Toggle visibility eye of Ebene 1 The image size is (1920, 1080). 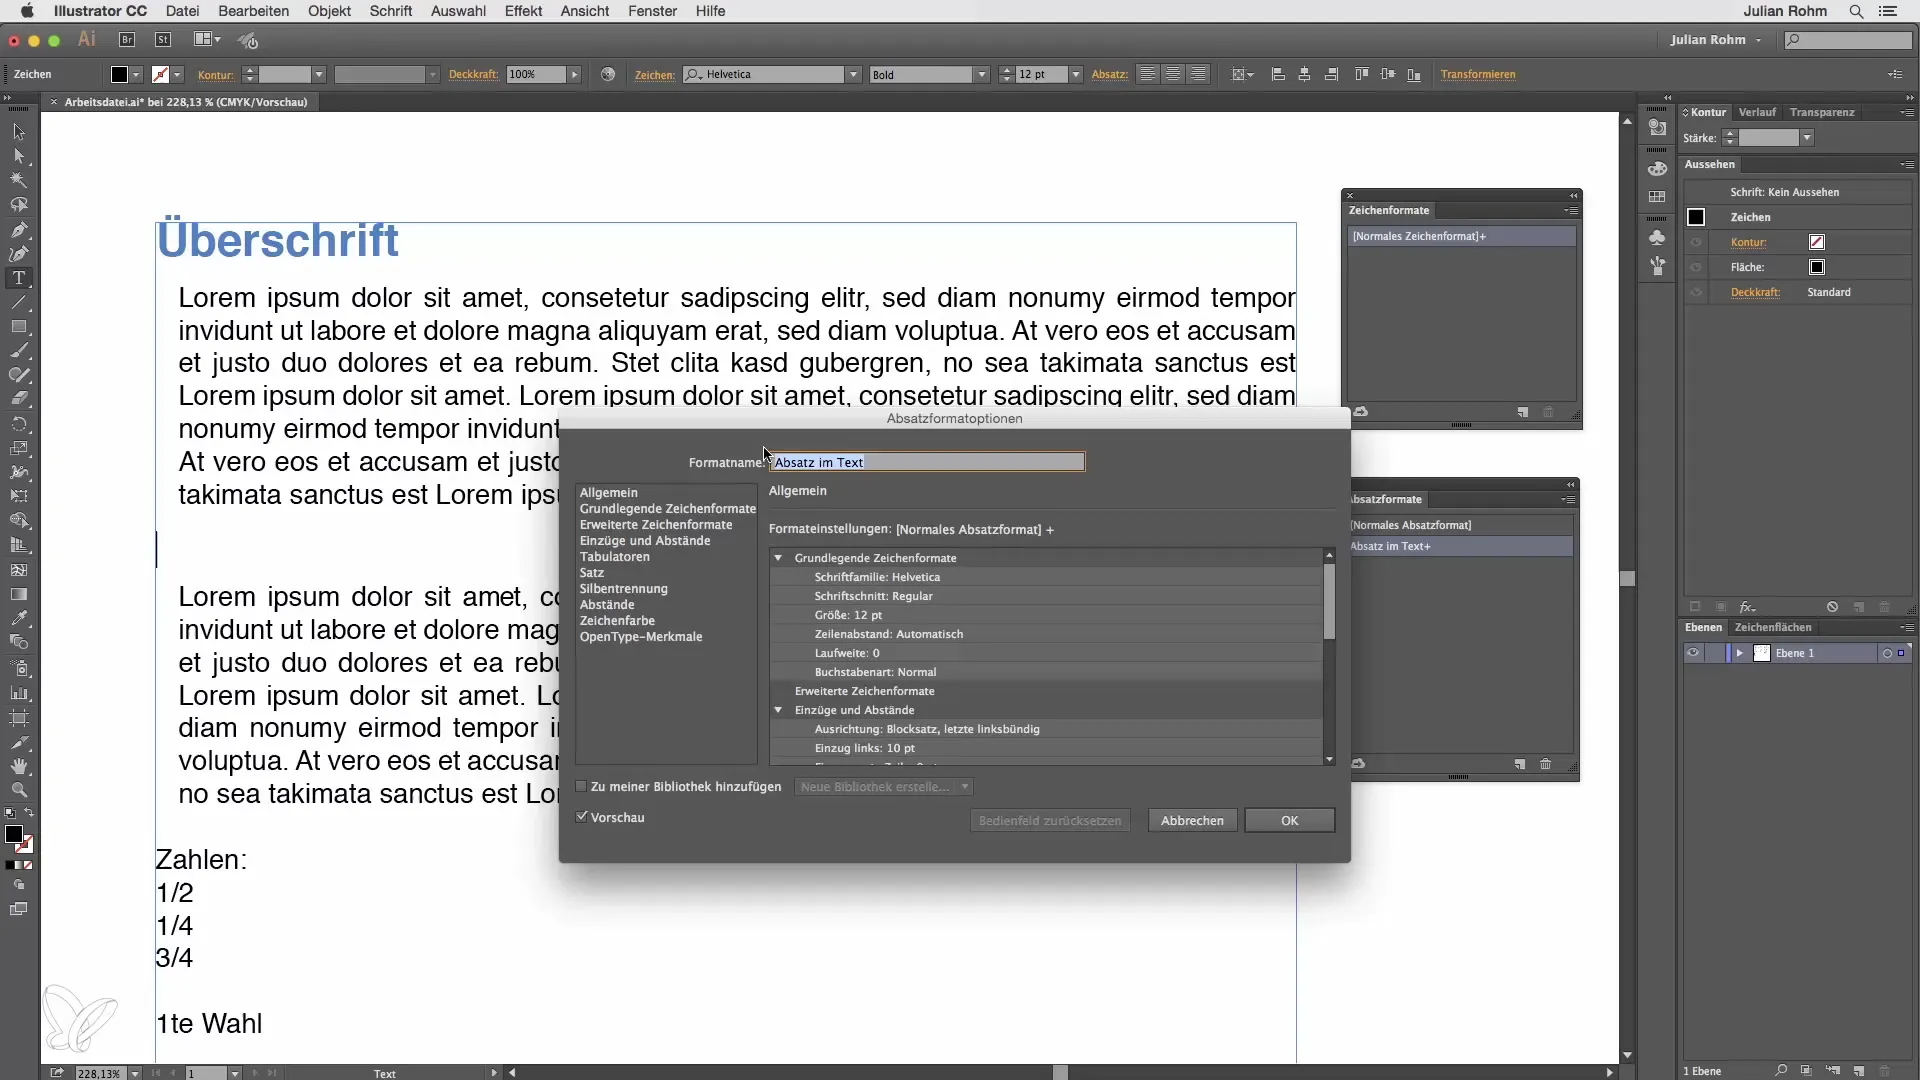point(1693,653)
